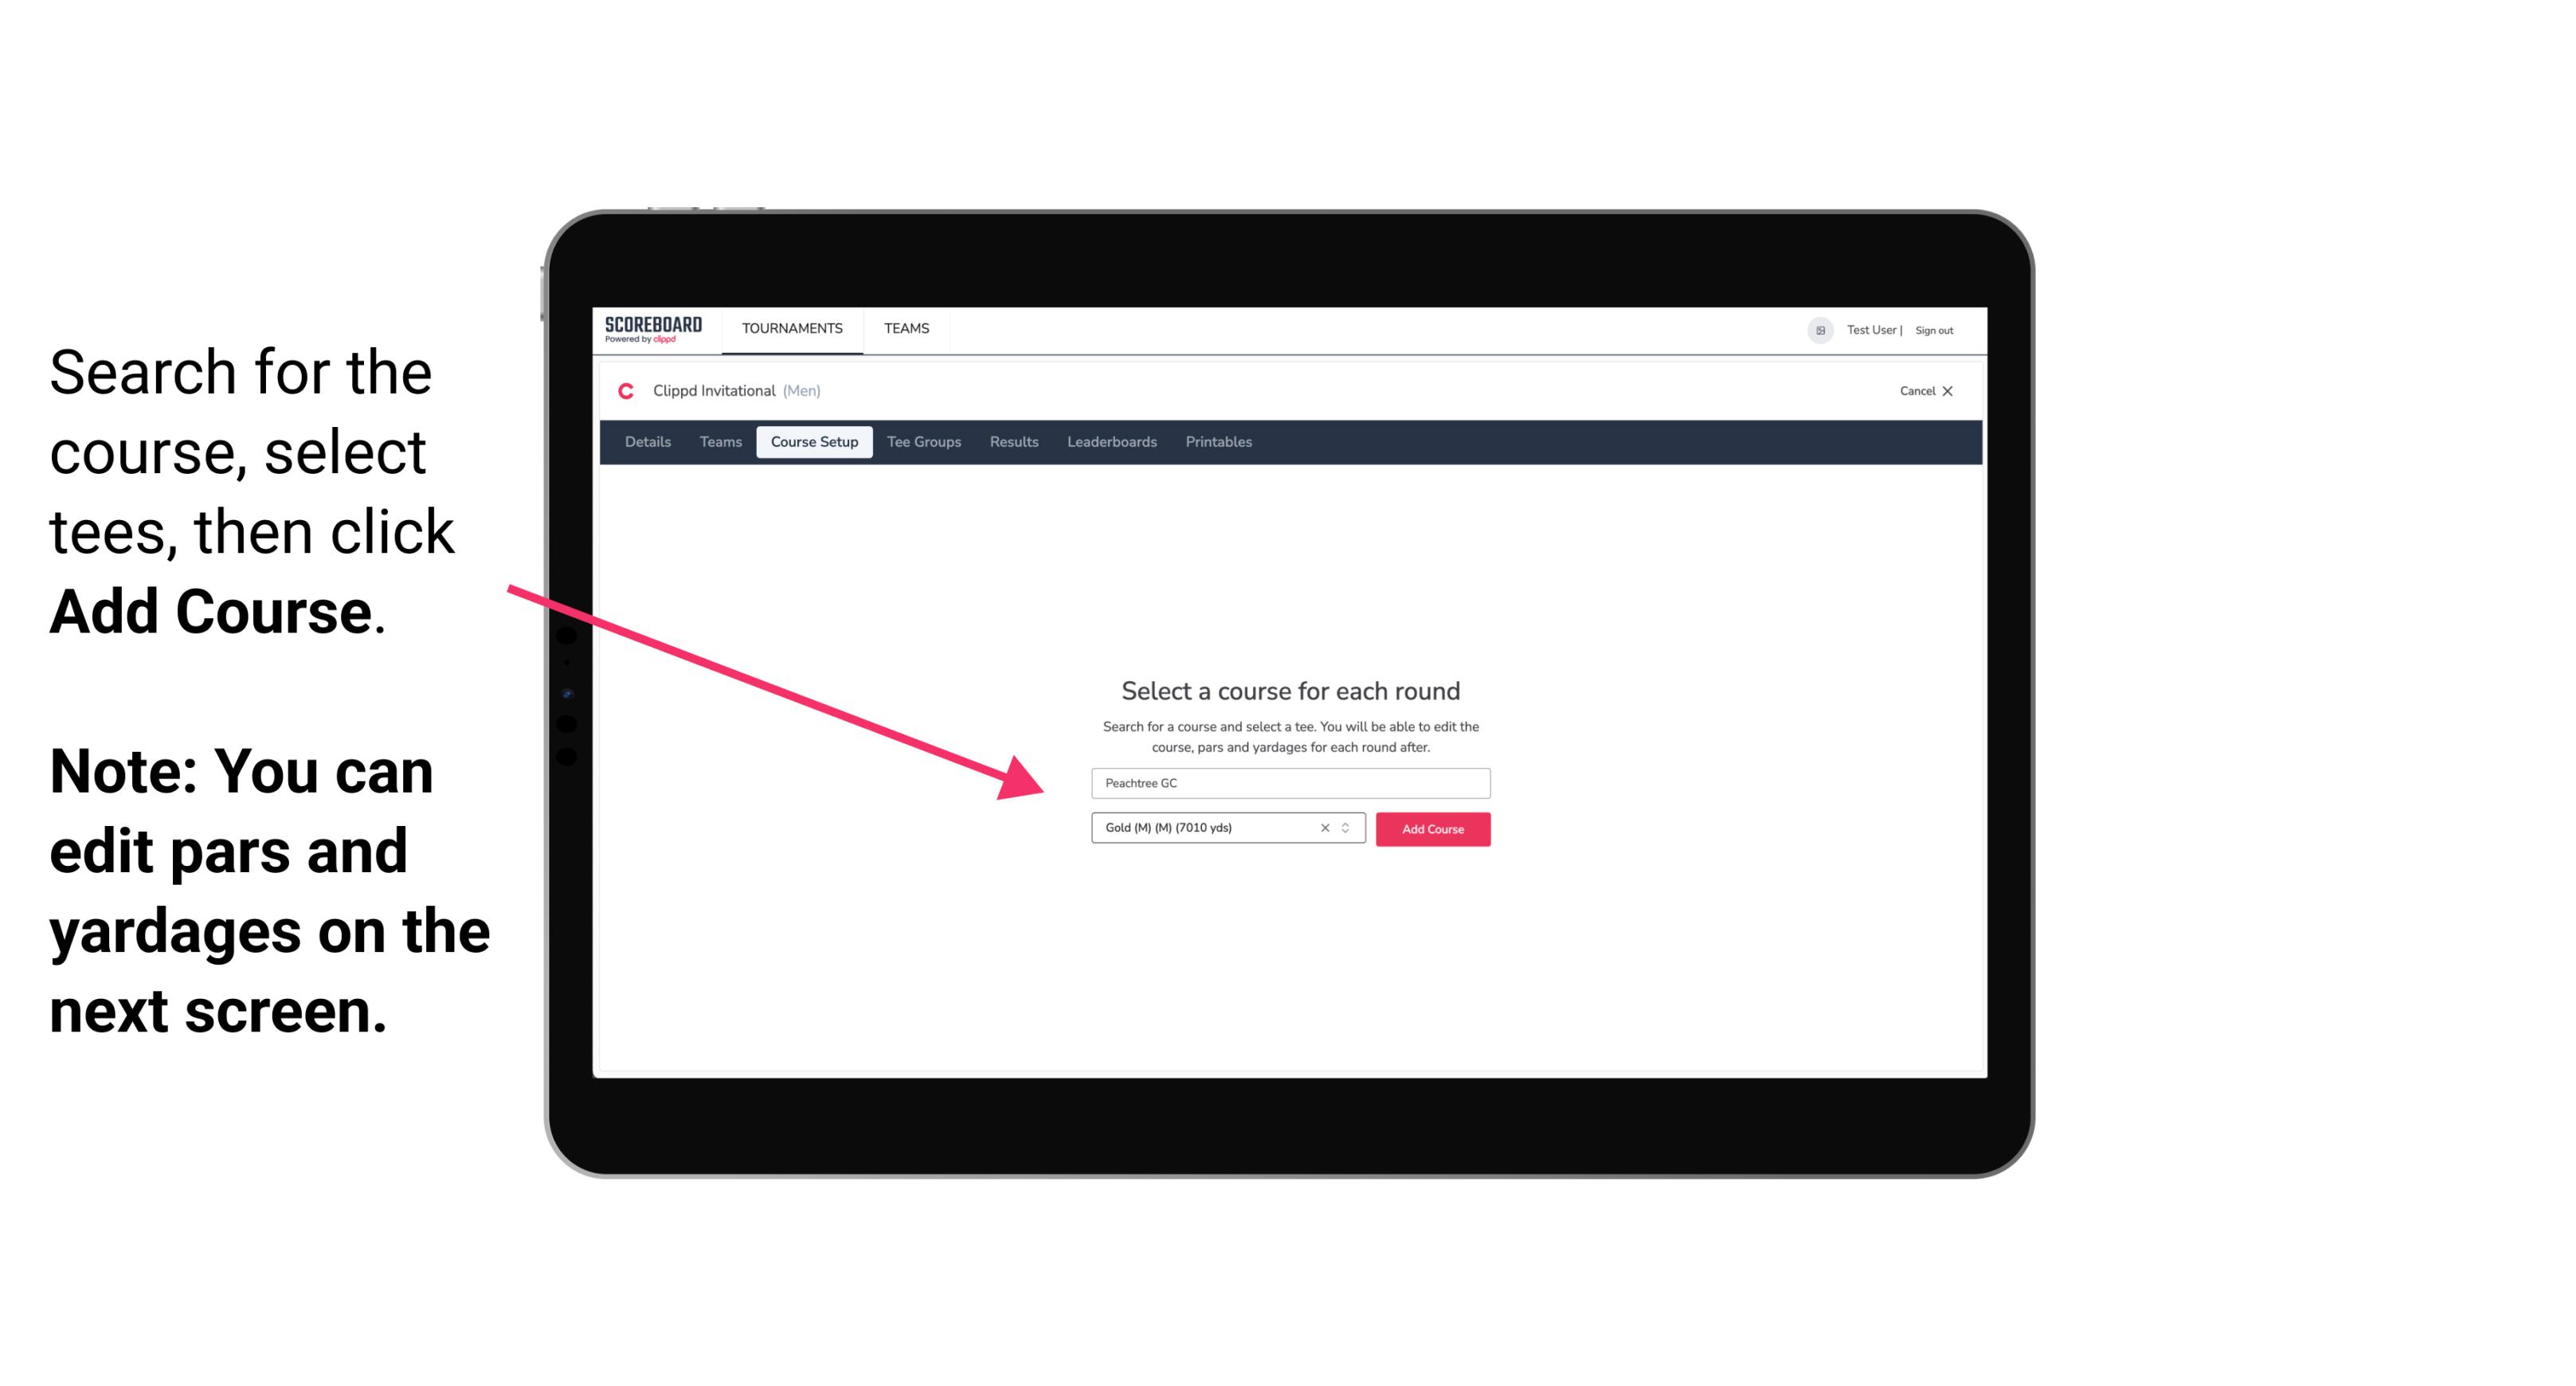Open the course search input field
Viewport: 2576px width, 1386px height.
1288,781
